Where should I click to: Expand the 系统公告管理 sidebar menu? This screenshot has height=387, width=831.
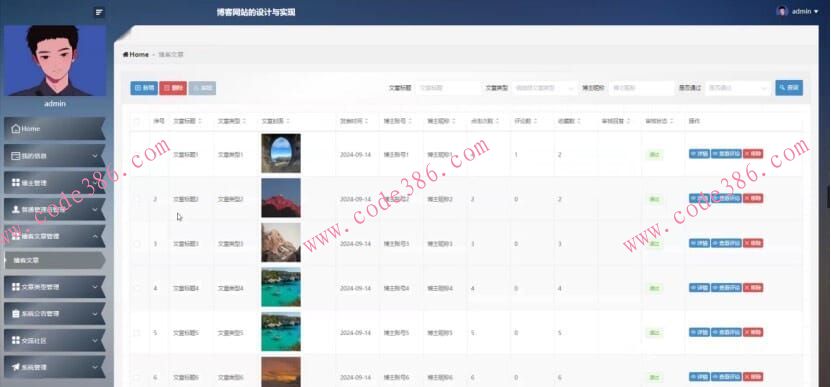tap(55, 313)
